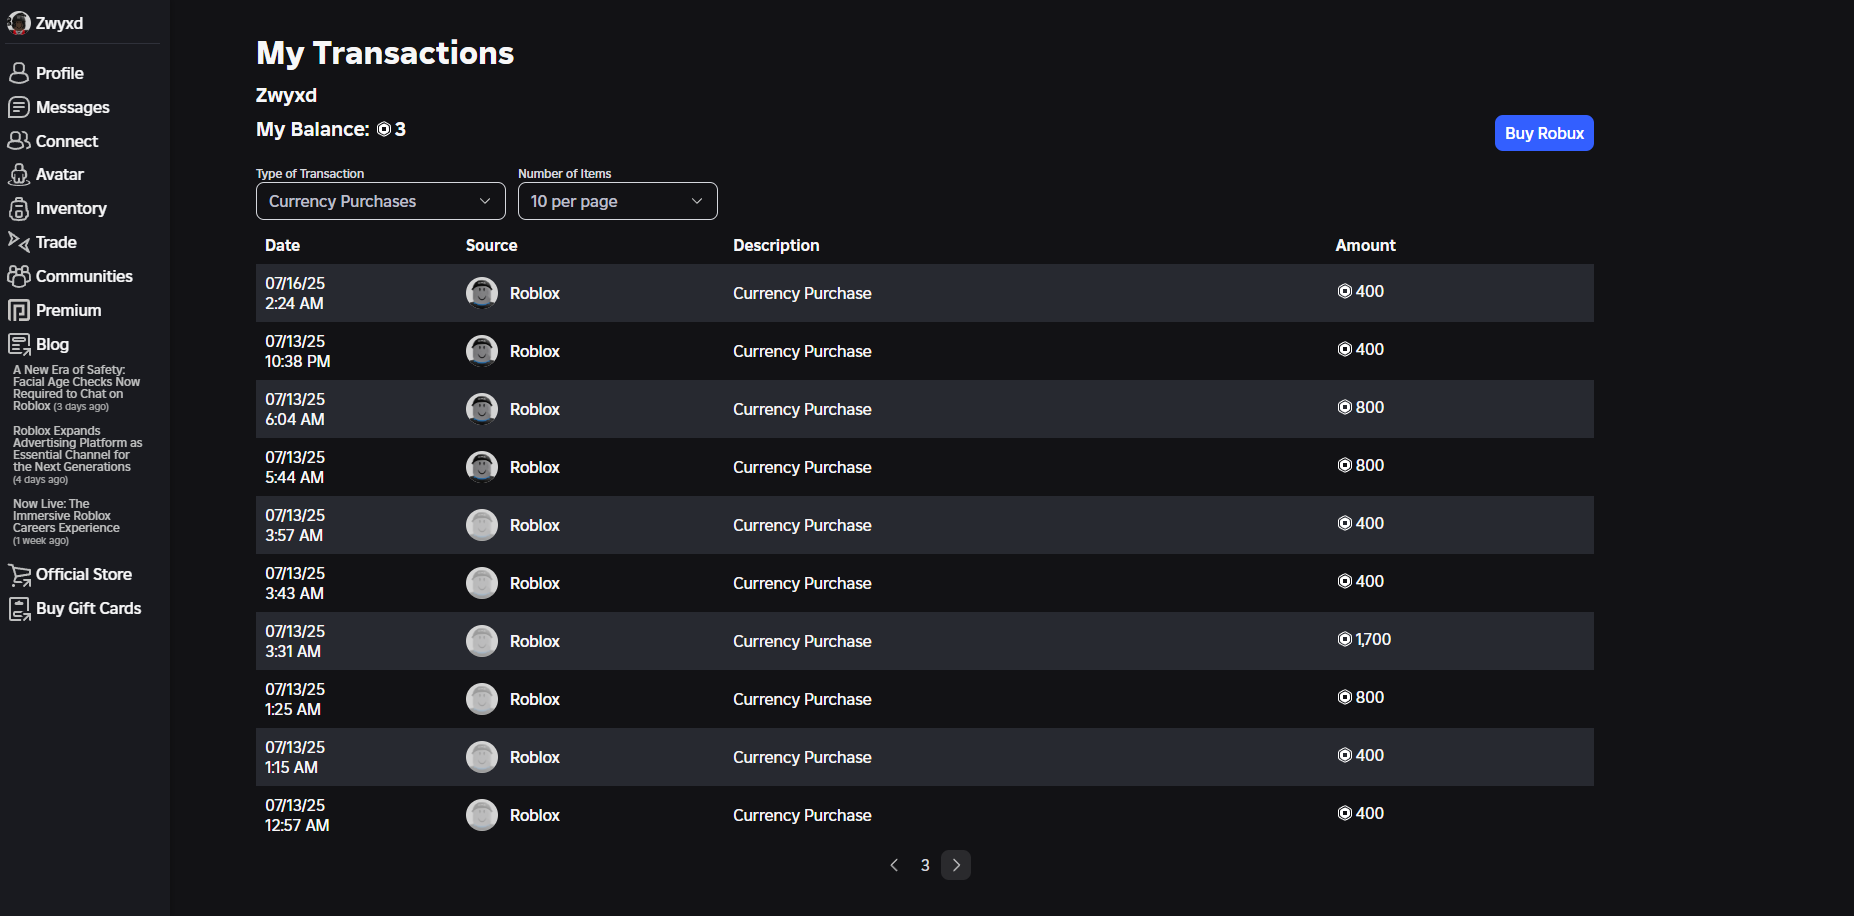Click the Premium icon in sidebar

(x=19, y=310)
